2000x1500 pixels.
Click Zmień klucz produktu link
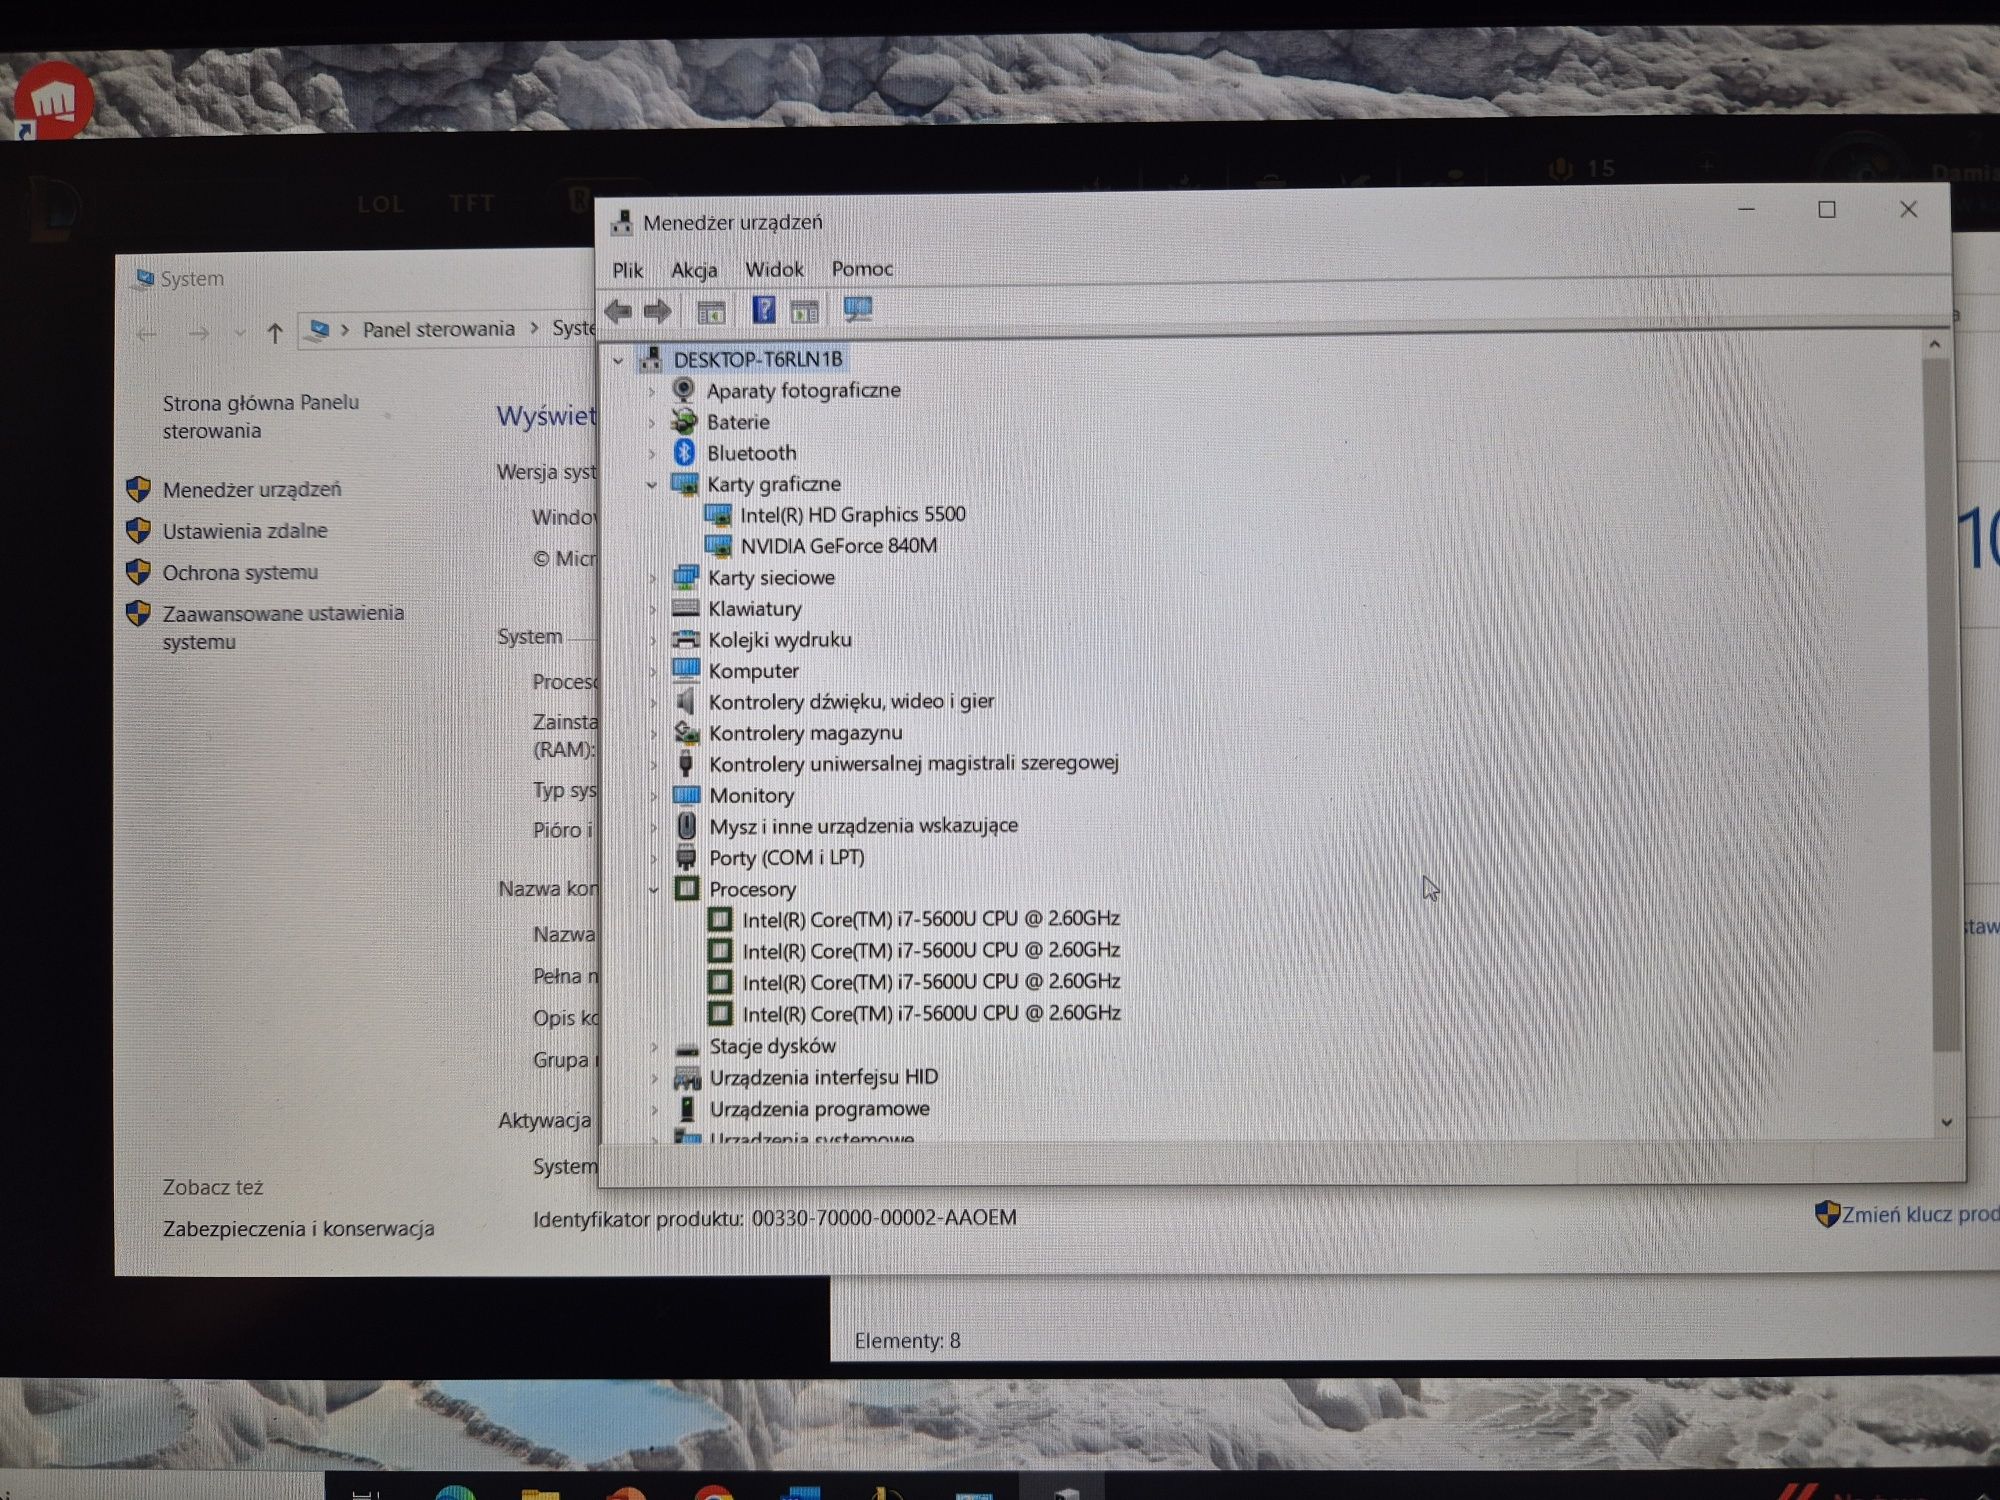[1919, 1214]
